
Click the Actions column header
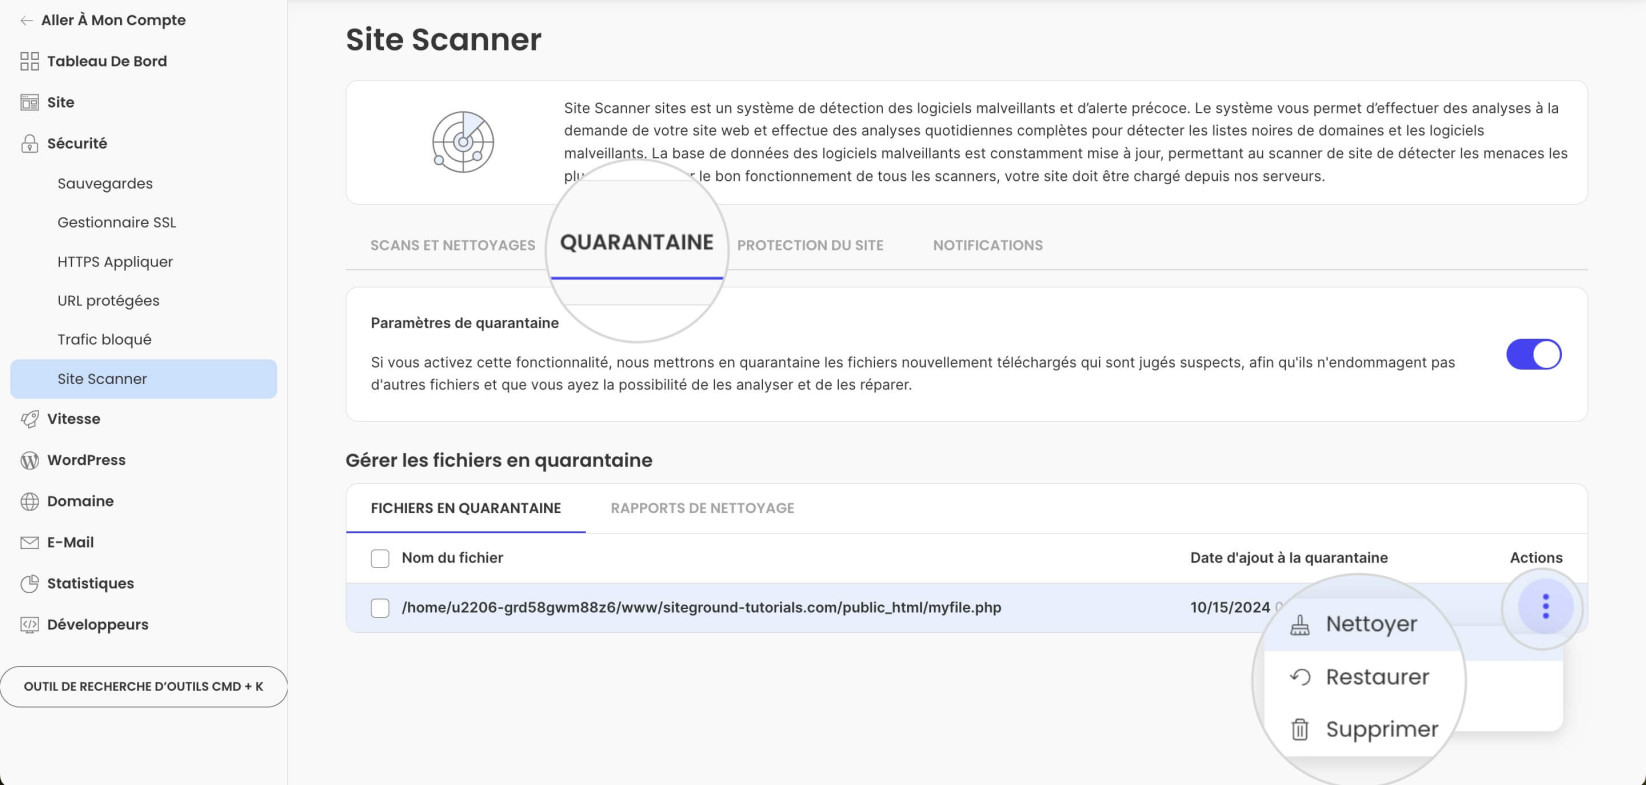coord(1536,558)
